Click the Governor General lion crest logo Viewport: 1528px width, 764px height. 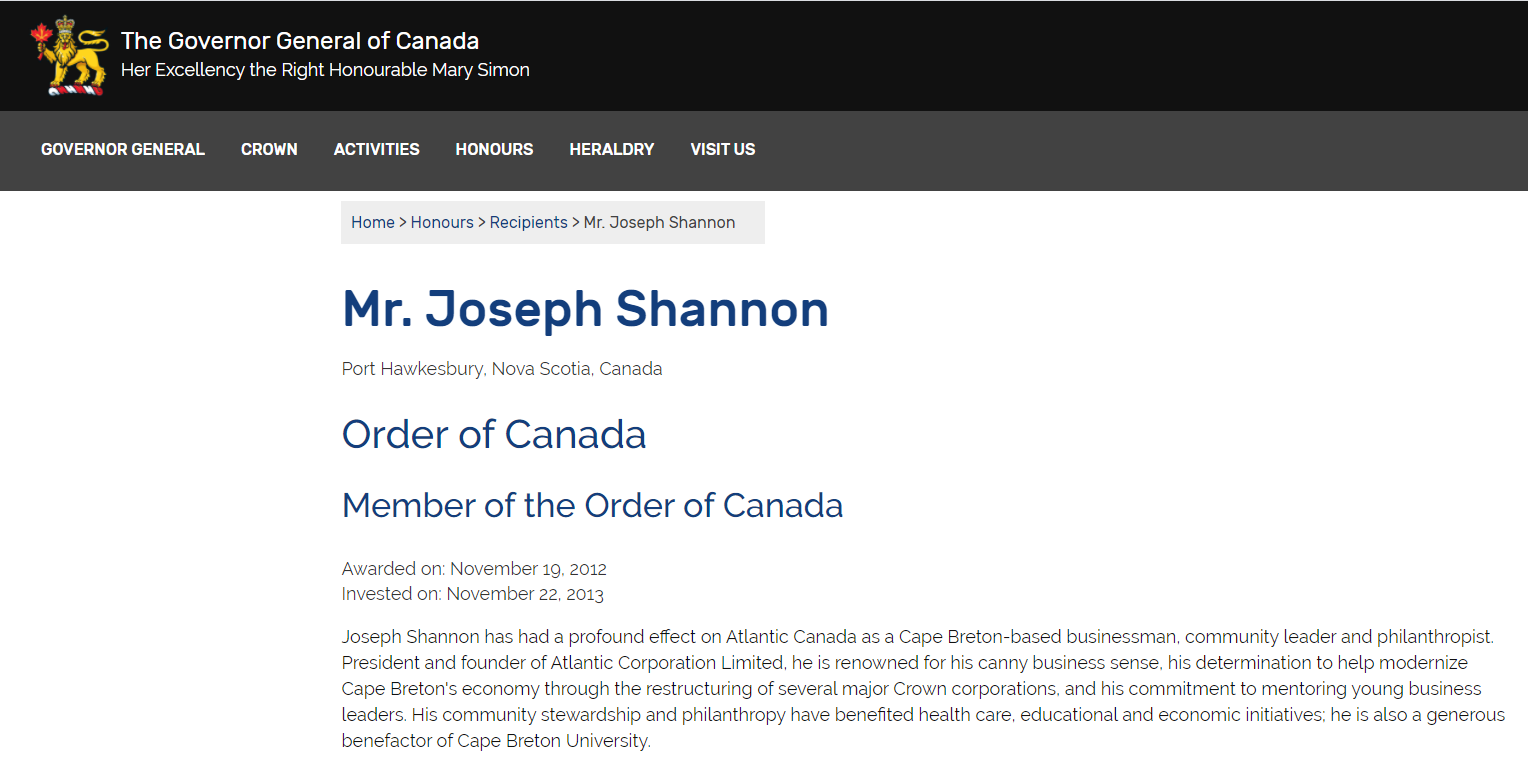coord(69,56)
